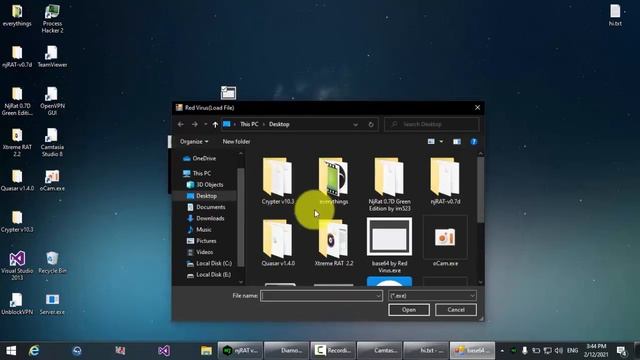Select UnblockVPN desktop shortcut

point(17,304)
